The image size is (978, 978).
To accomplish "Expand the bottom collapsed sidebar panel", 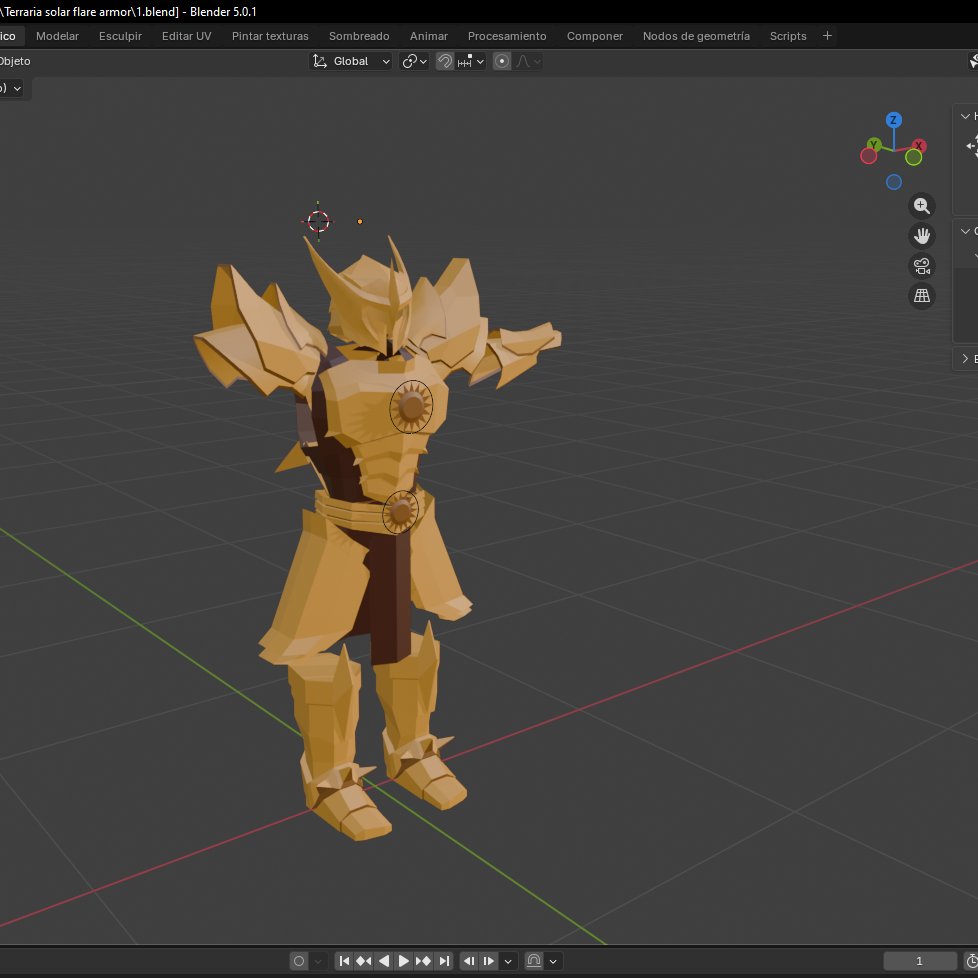I will click(966, 359).
